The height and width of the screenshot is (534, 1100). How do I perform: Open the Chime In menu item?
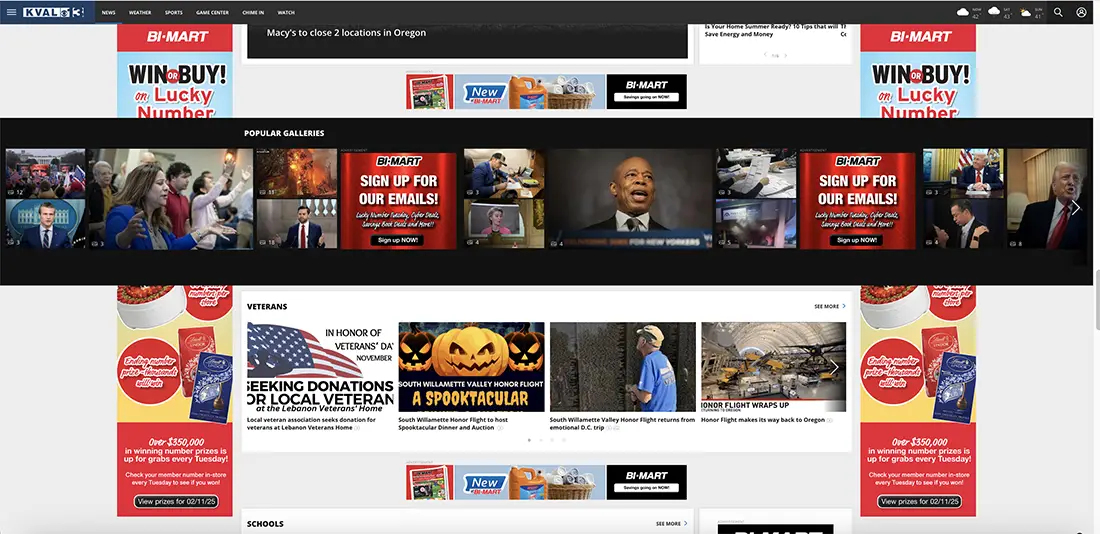253,13
